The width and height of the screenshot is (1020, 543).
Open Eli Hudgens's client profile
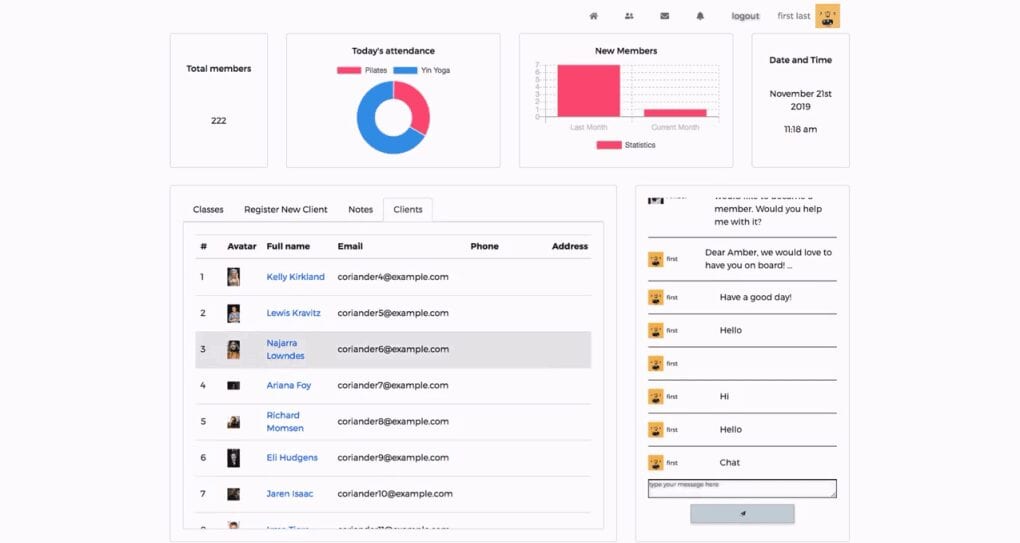pyautogui.click(x=292, y=458)
